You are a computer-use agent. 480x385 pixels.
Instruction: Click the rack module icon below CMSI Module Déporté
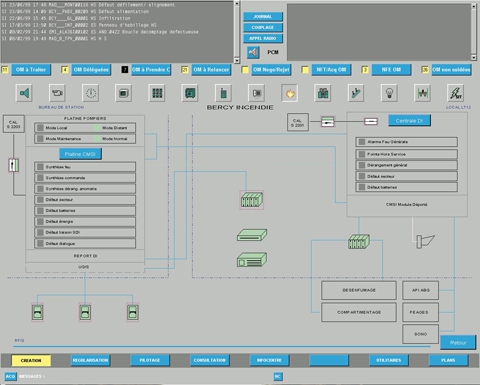[359, 242]
